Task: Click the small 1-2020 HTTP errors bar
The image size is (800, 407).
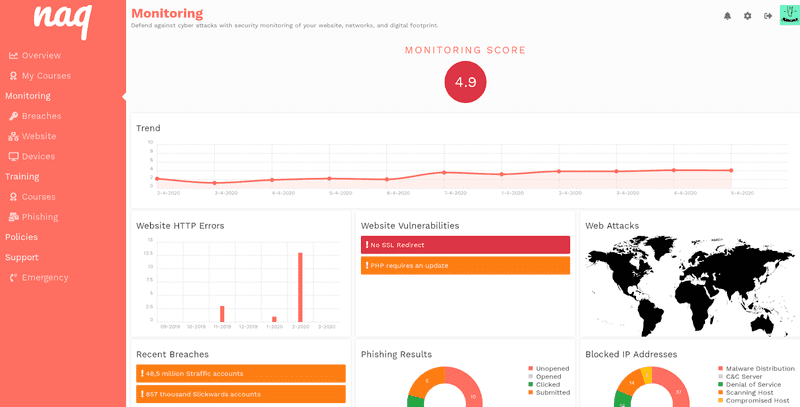Action: [274, 319]
